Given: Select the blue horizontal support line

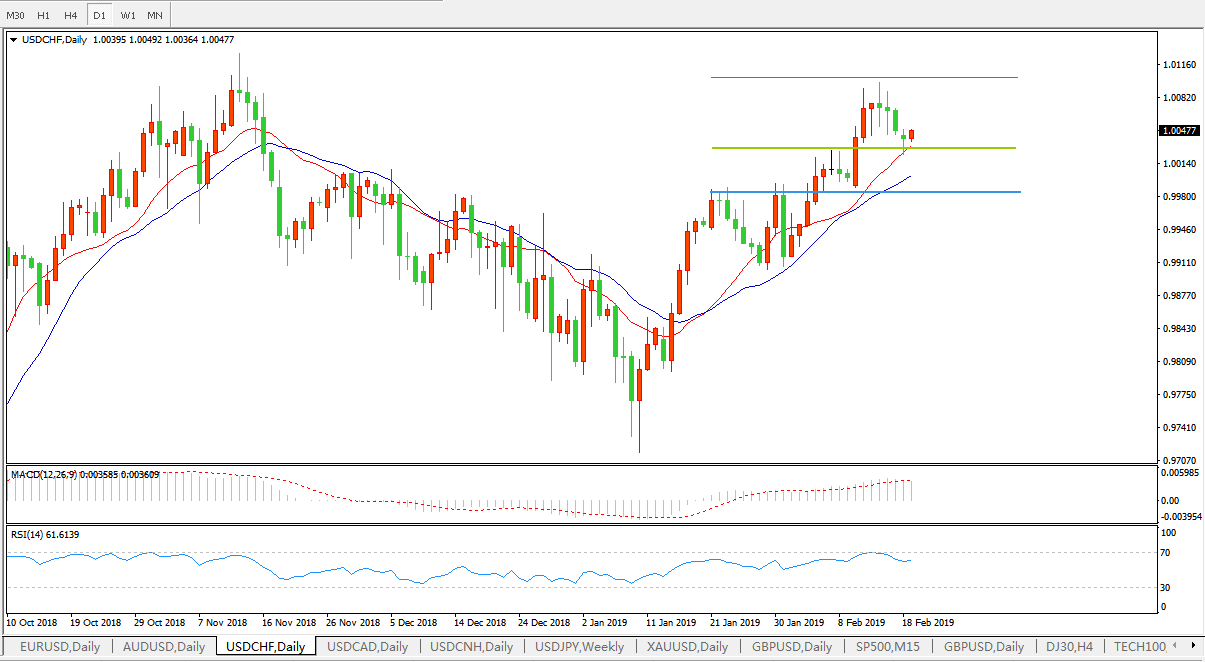Looking at the screenshot, I should (950, 191).
